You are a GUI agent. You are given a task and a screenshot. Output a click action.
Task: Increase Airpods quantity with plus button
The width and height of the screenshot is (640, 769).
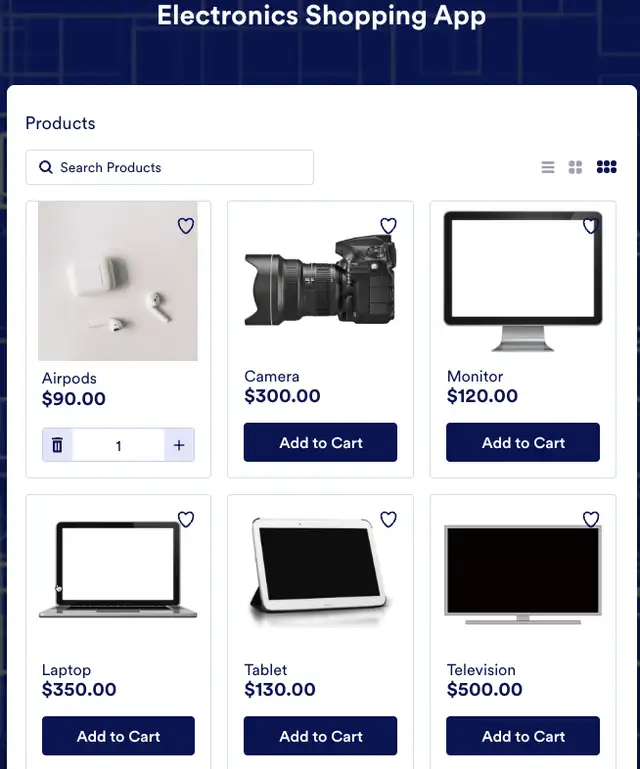179,445
